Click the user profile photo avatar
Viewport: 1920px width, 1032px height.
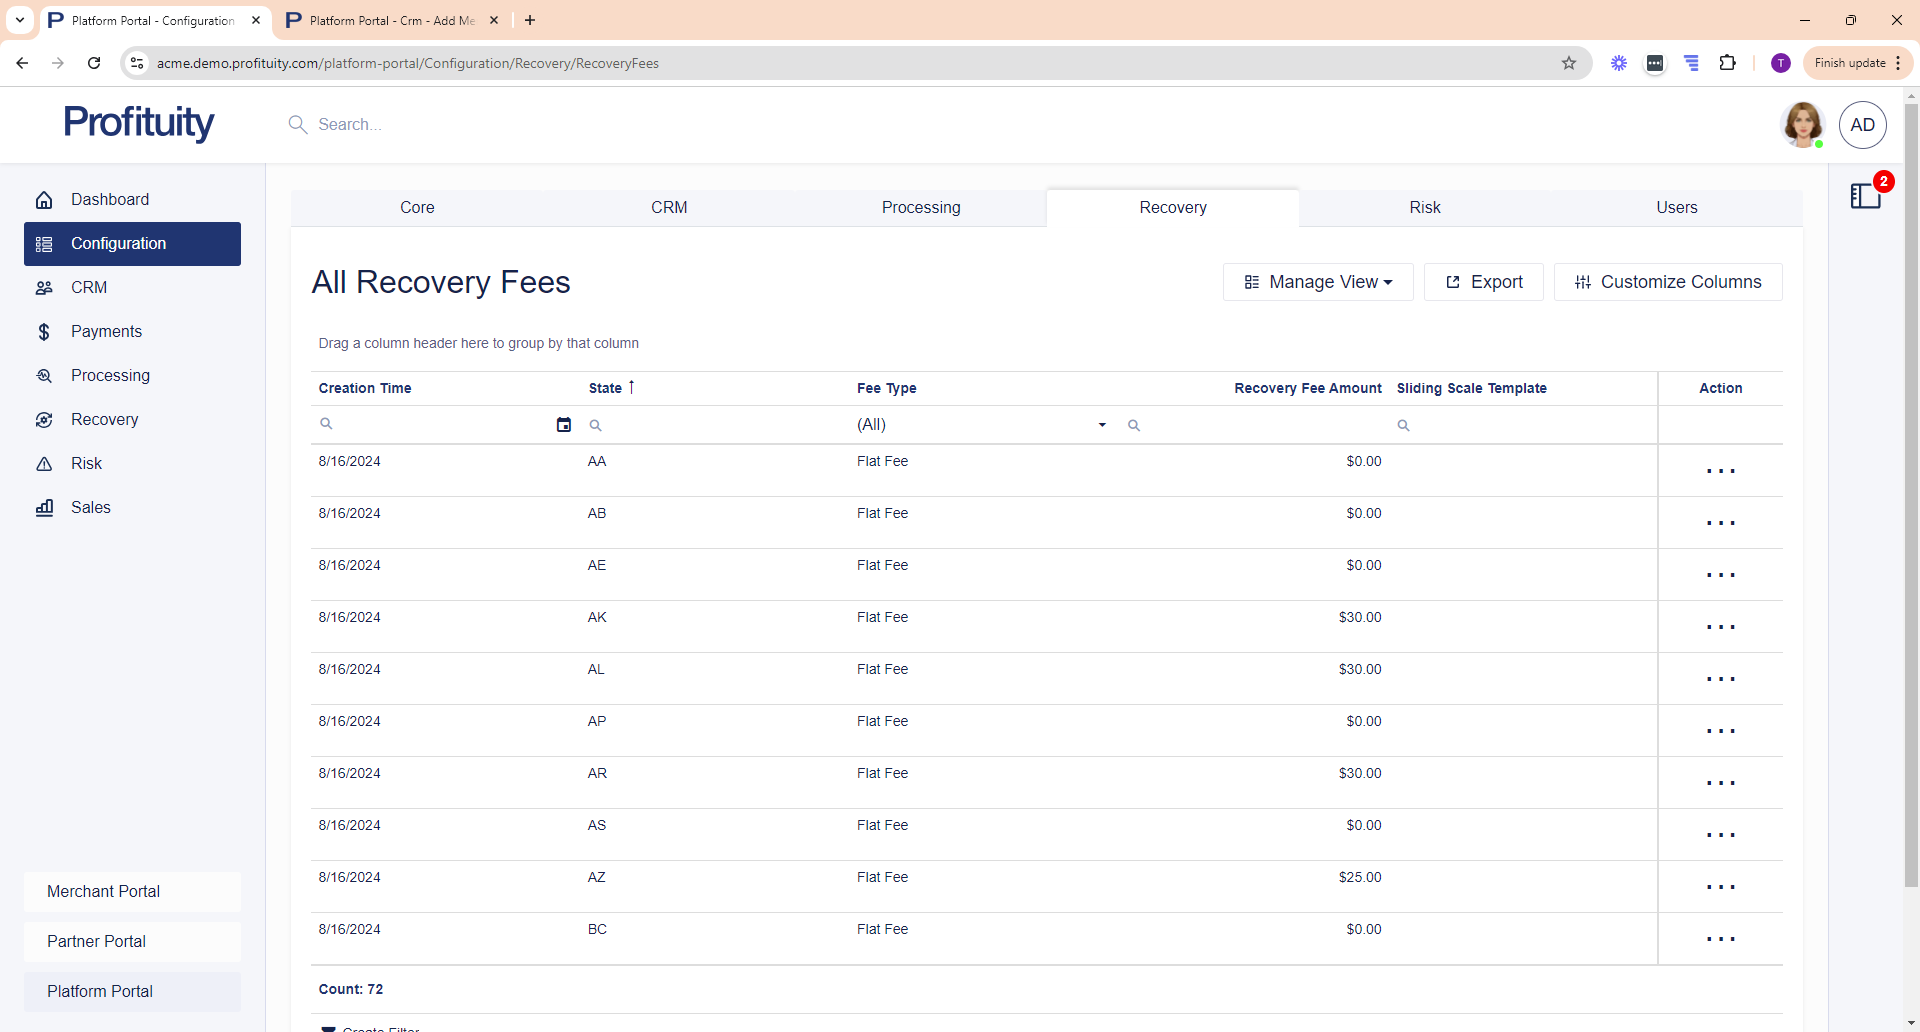click(1803, 125)
